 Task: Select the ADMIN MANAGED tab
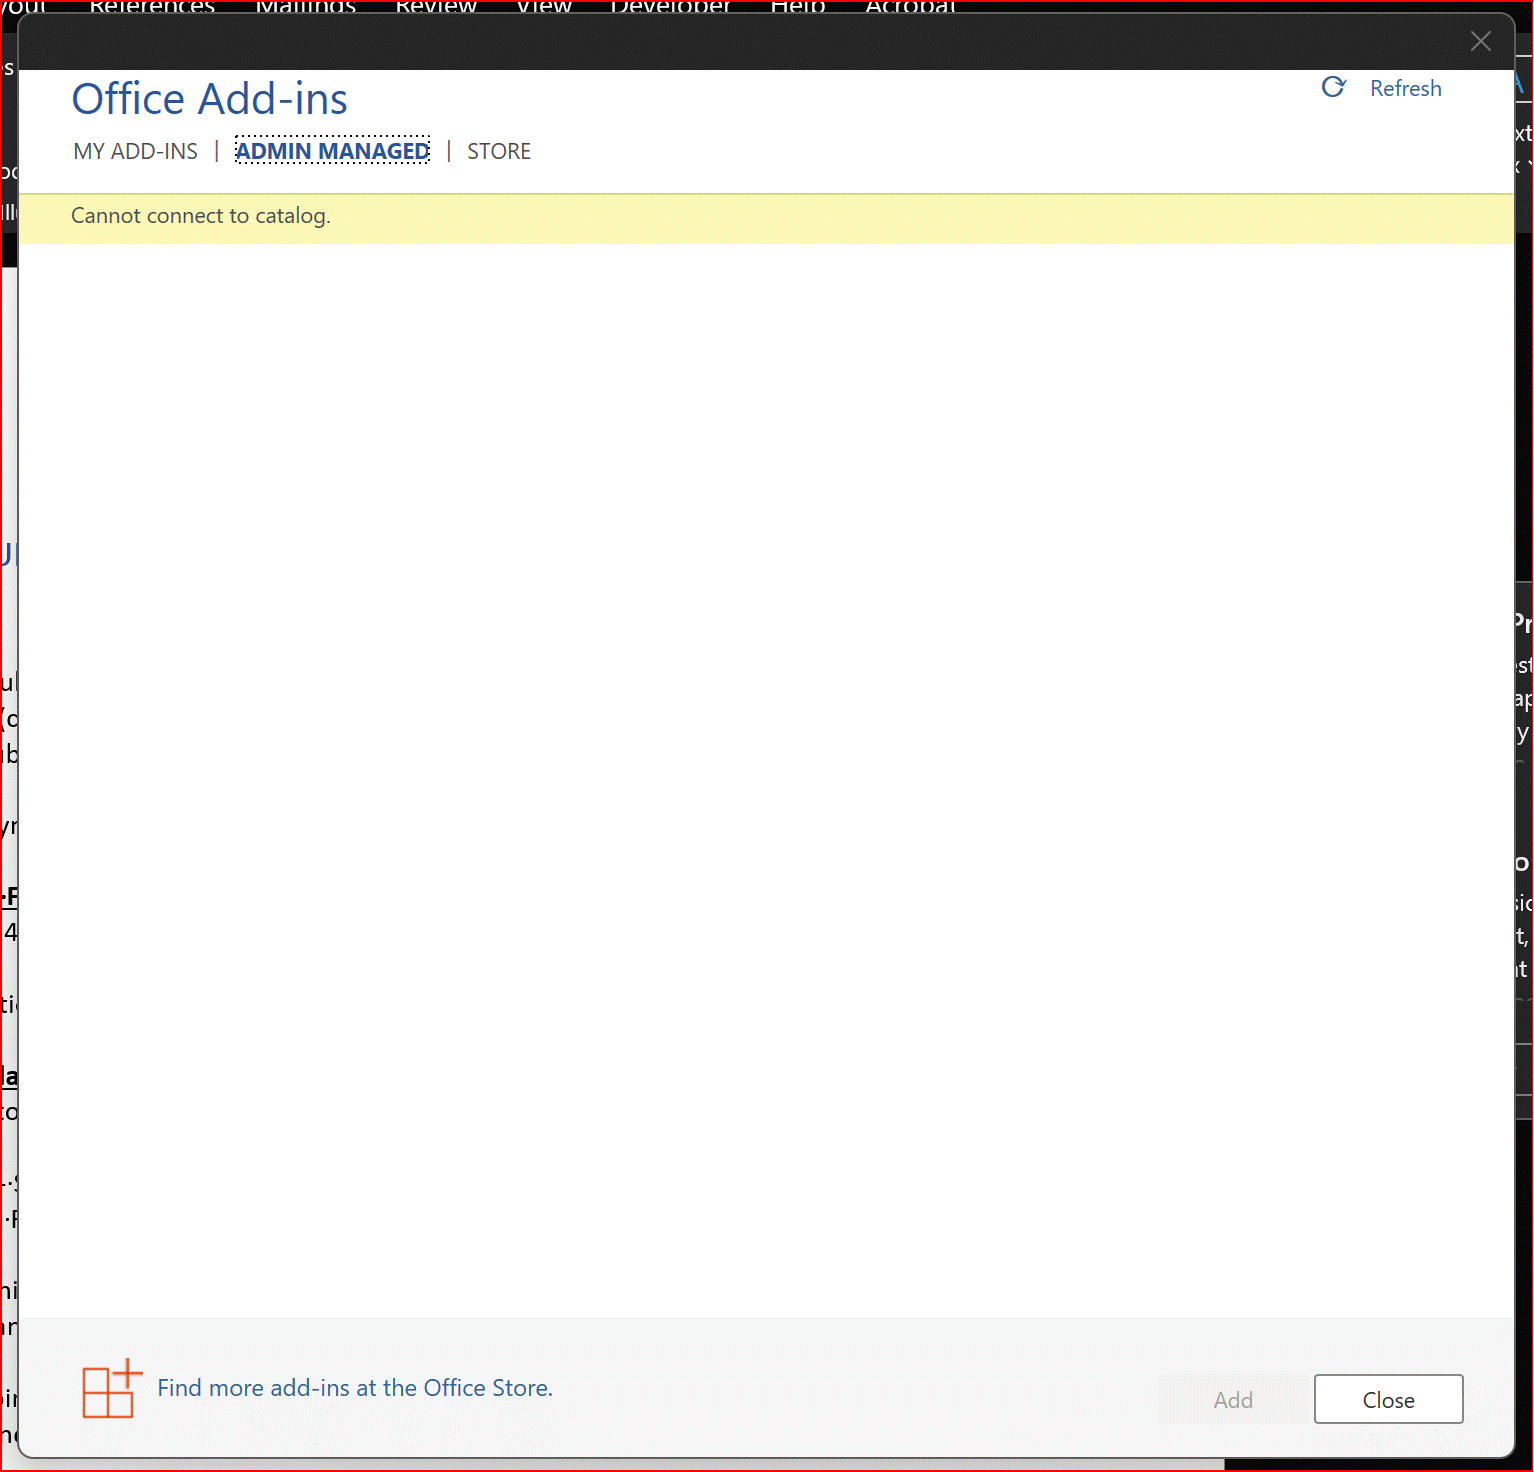332,151
